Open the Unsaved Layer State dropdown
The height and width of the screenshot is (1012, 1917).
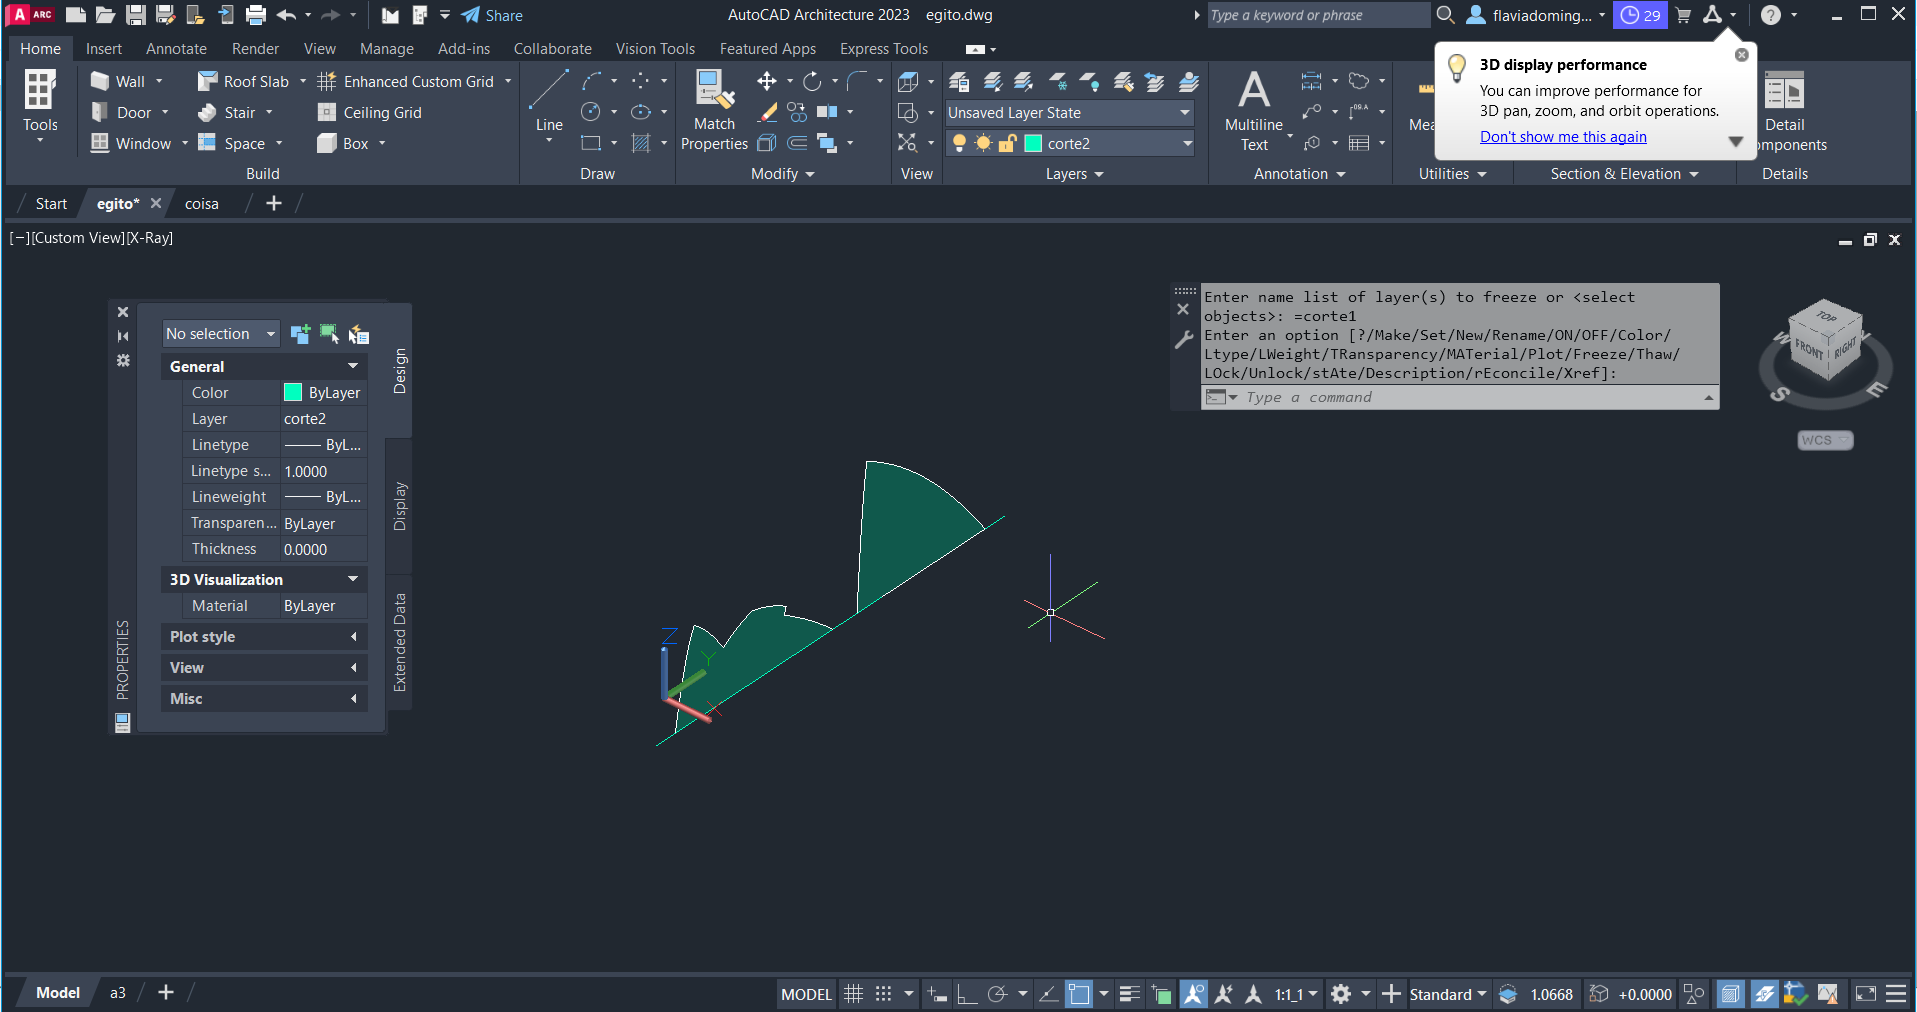(x=1185, y=113)
